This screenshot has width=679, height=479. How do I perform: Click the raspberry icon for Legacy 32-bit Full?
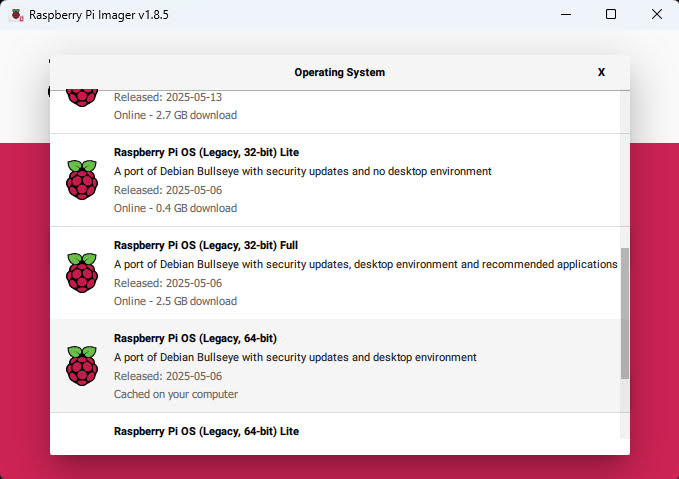pos(82,273)
